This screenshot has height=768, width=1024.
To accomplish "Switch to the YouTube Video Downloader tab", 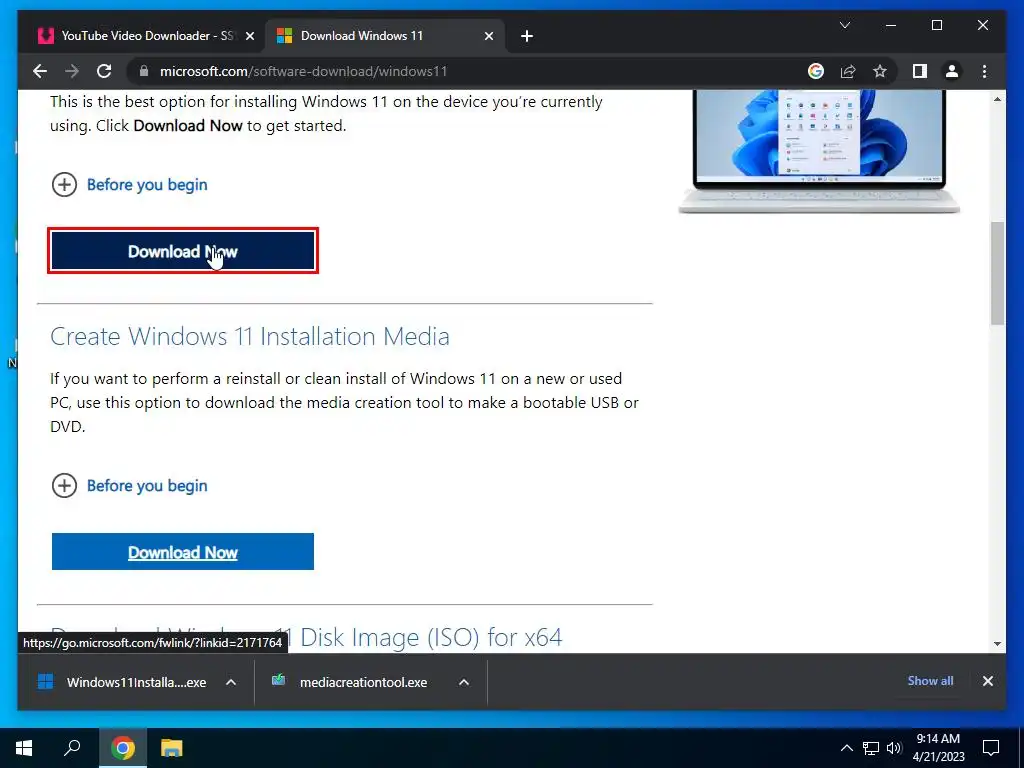I will coord(144,36).
